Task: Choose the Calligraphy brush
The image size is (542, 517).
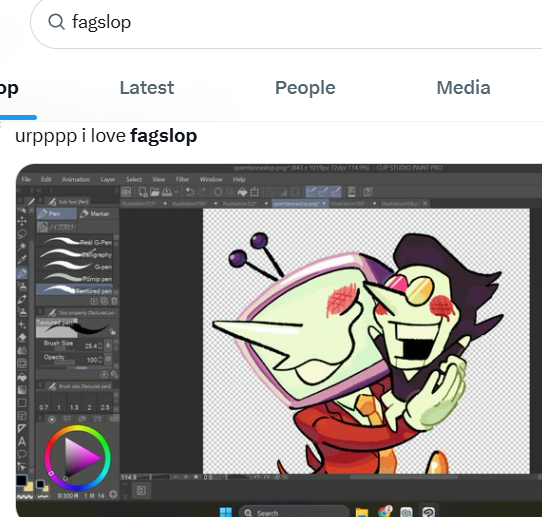Action: tap(75, 254)
